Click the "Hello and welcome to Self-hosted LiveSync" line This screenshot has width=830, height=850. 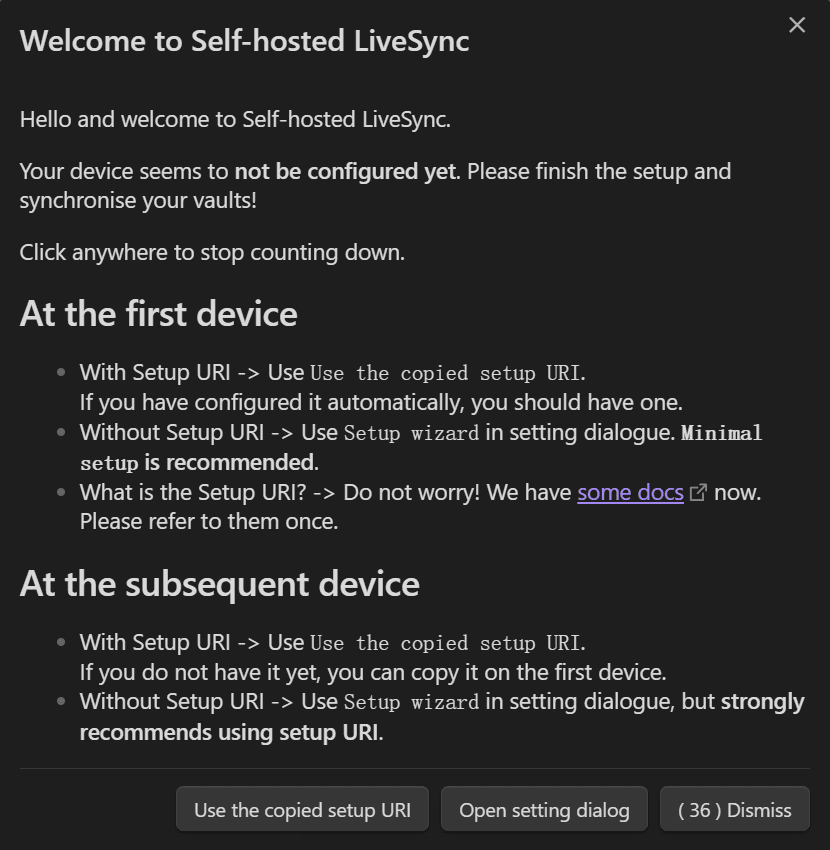coord(235,119)
